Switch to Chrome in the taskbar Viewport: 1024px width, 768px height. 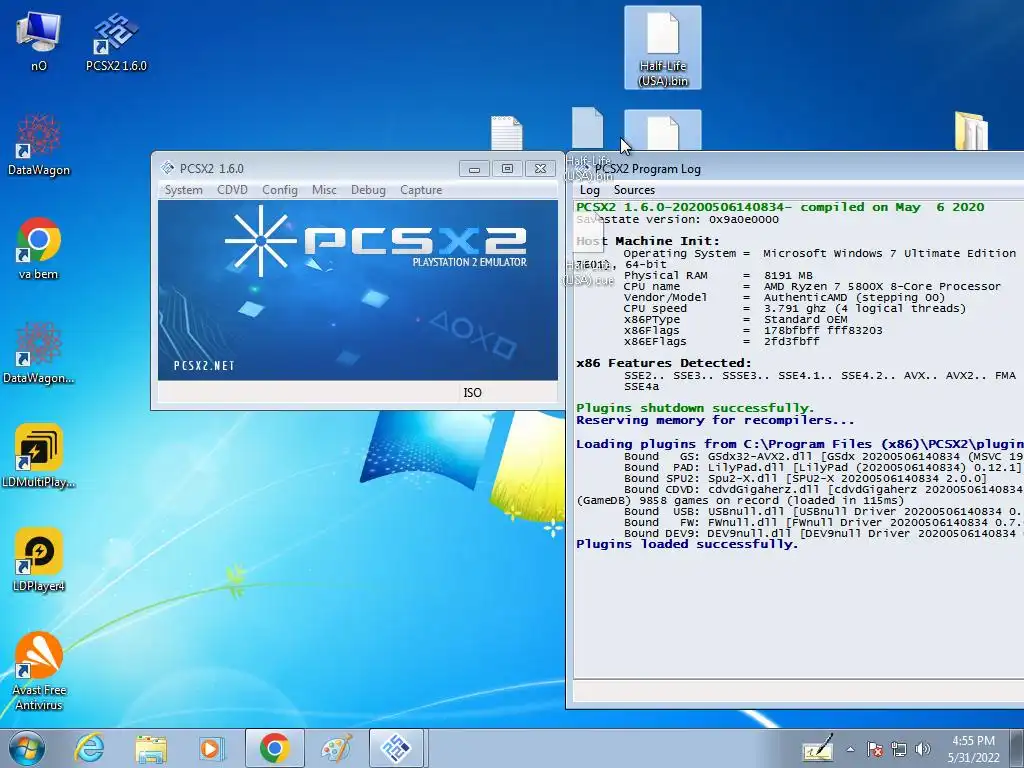pos(275,748)
